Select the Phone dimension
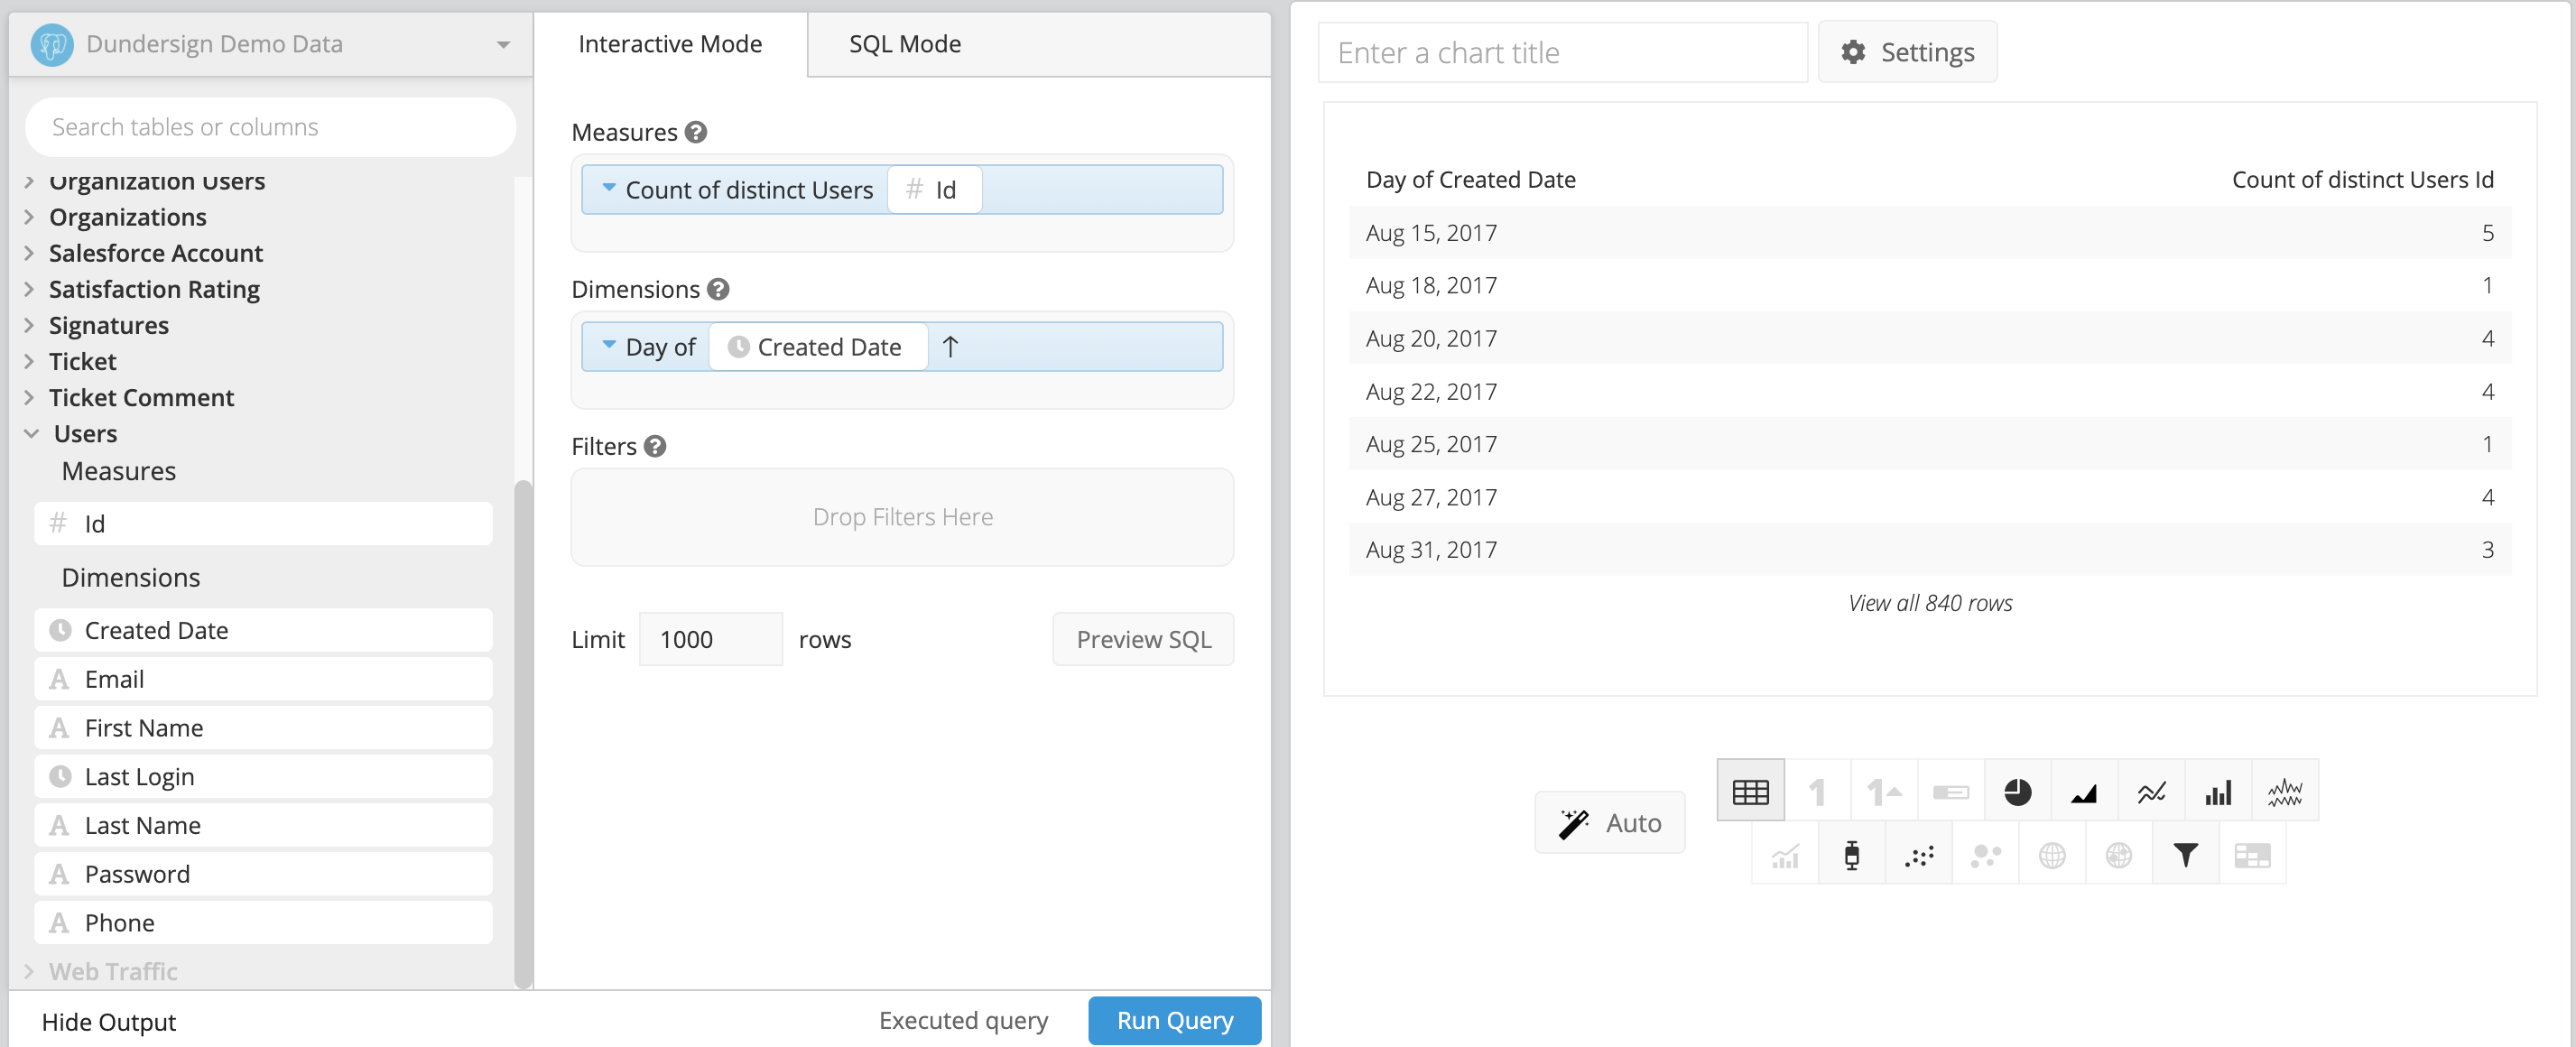 (x=263, y=922)
